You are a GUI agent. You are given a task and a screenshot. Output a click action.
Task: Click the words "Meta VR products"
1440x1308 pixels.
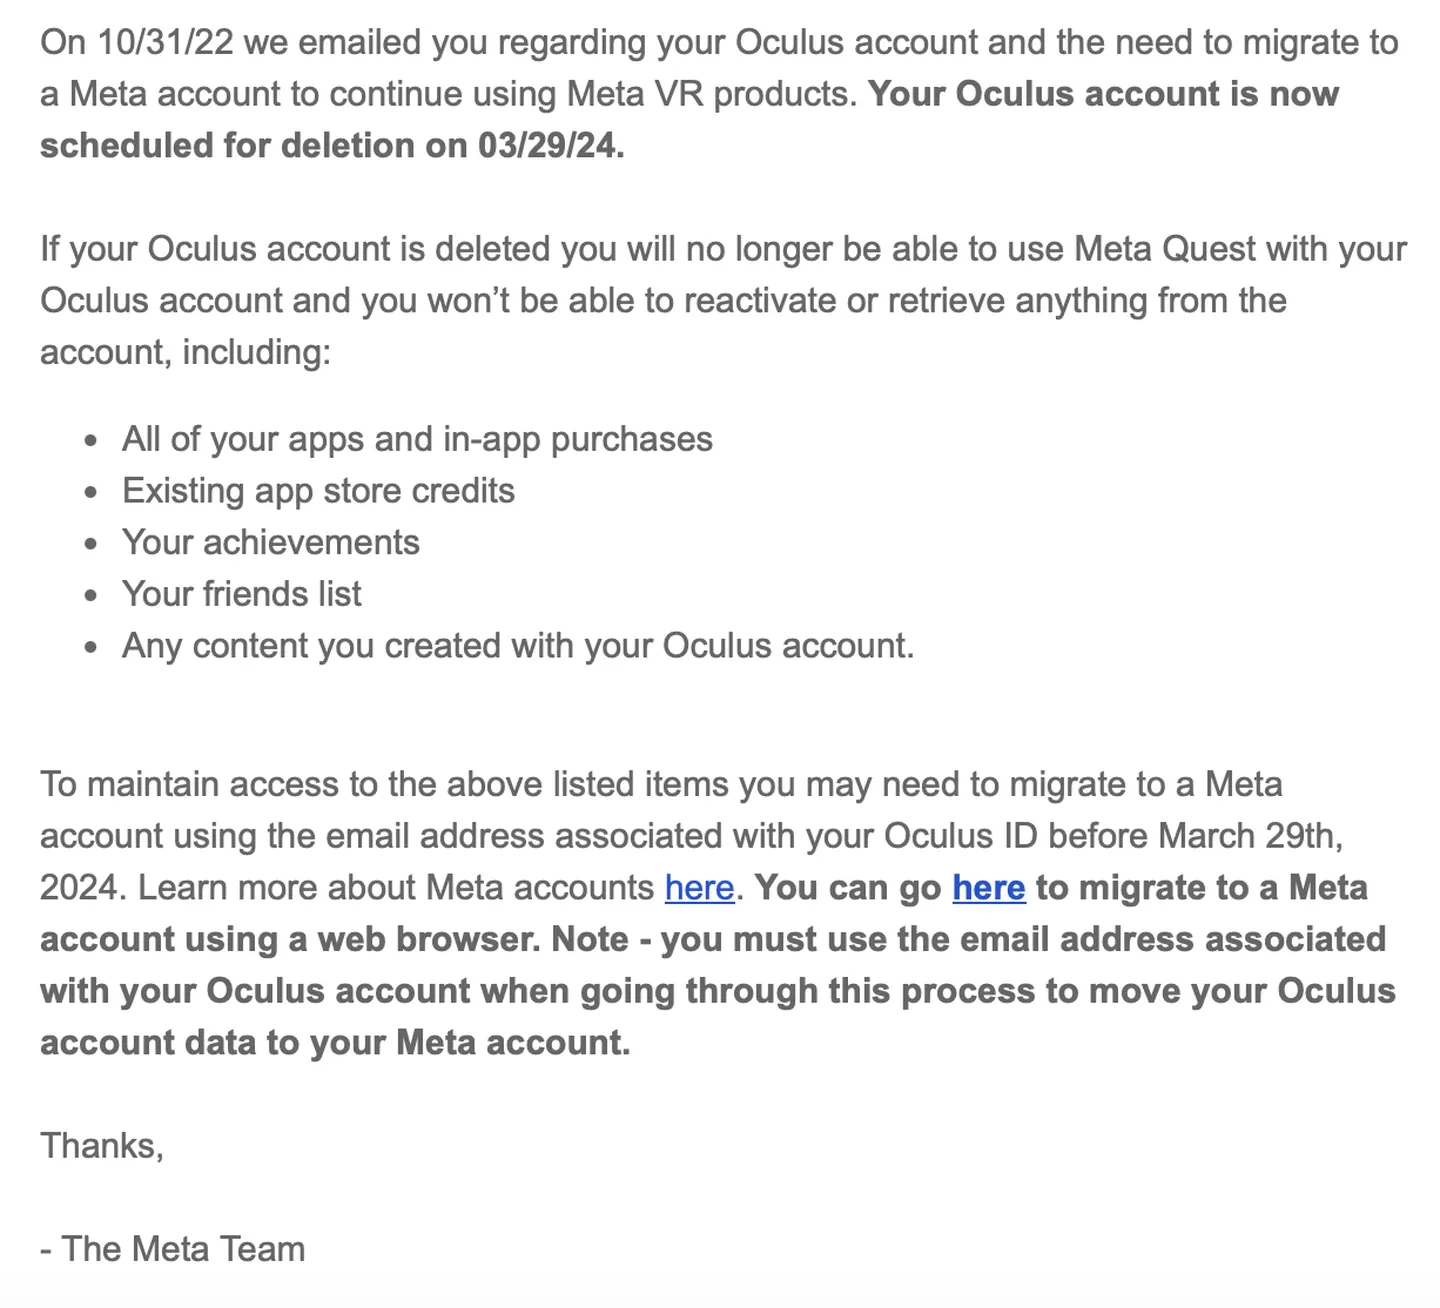coord(711,94)
